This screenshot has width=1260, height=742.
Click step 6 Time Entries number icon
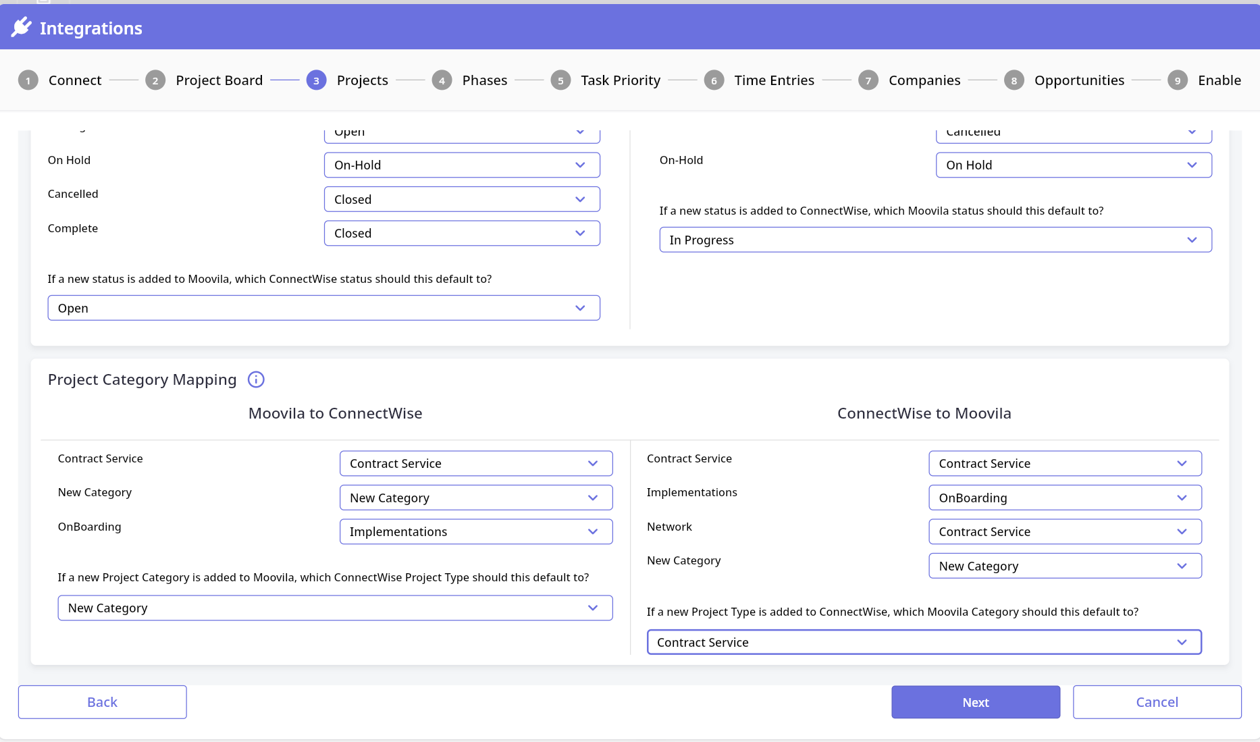(714, 80)
